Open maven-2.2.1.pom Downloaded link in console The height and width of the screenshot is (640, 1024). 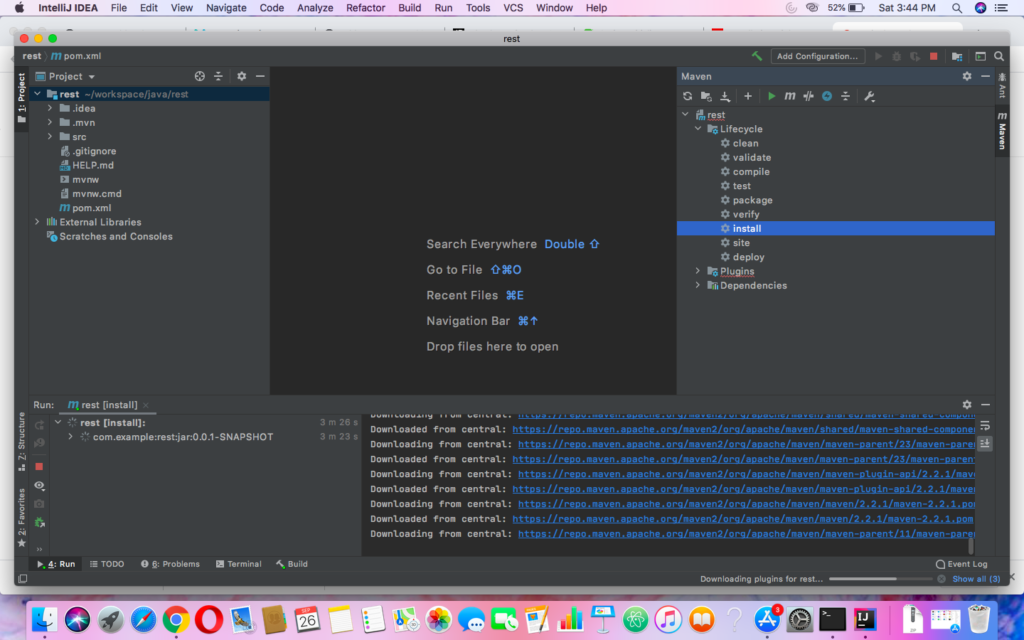tap(743, 519)
